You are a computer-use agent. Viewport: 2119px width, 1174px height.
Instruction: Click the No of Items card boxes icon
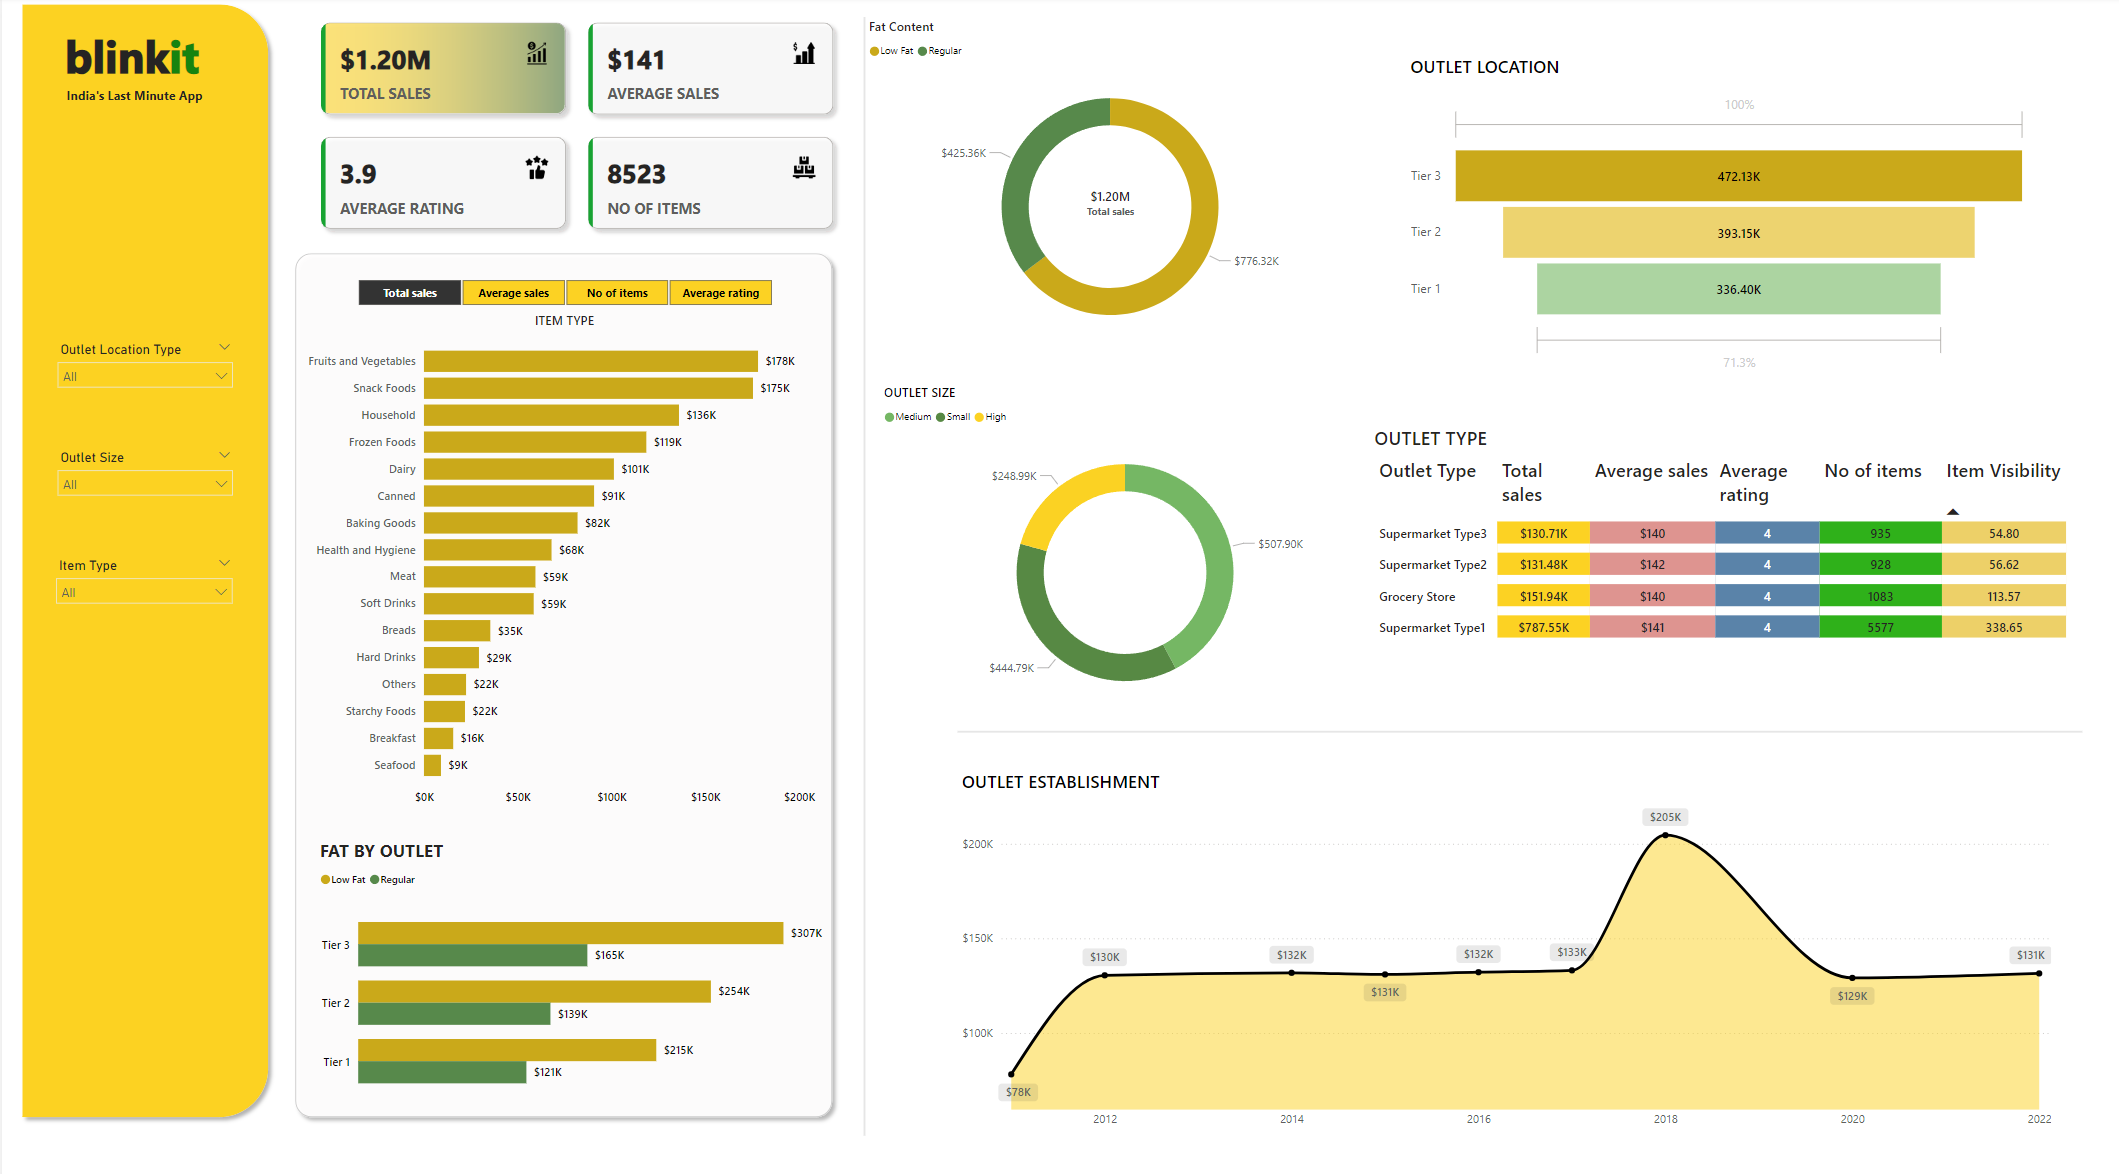(x=804, y=168)
